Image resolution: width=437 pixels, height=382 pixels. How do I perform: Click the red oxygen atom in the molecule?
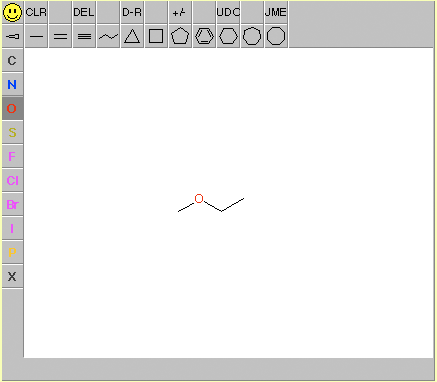pyautogui.click(x=199, y=199)
